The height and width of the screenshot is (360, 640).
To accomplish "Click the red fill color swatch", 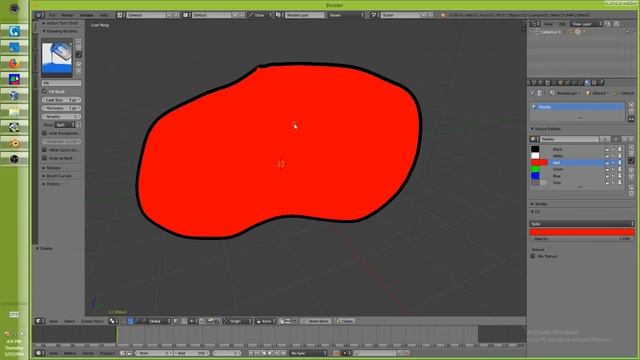I will [x=582, y=232].
